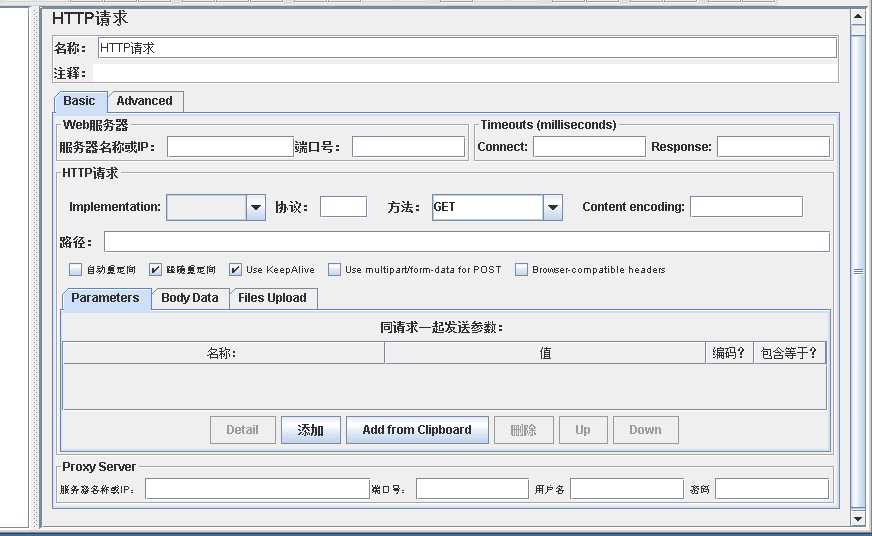The width and height of the screenshot is (872, 536).
Task: Switch to the Advanced tab
Action: [x=144, y=101]
